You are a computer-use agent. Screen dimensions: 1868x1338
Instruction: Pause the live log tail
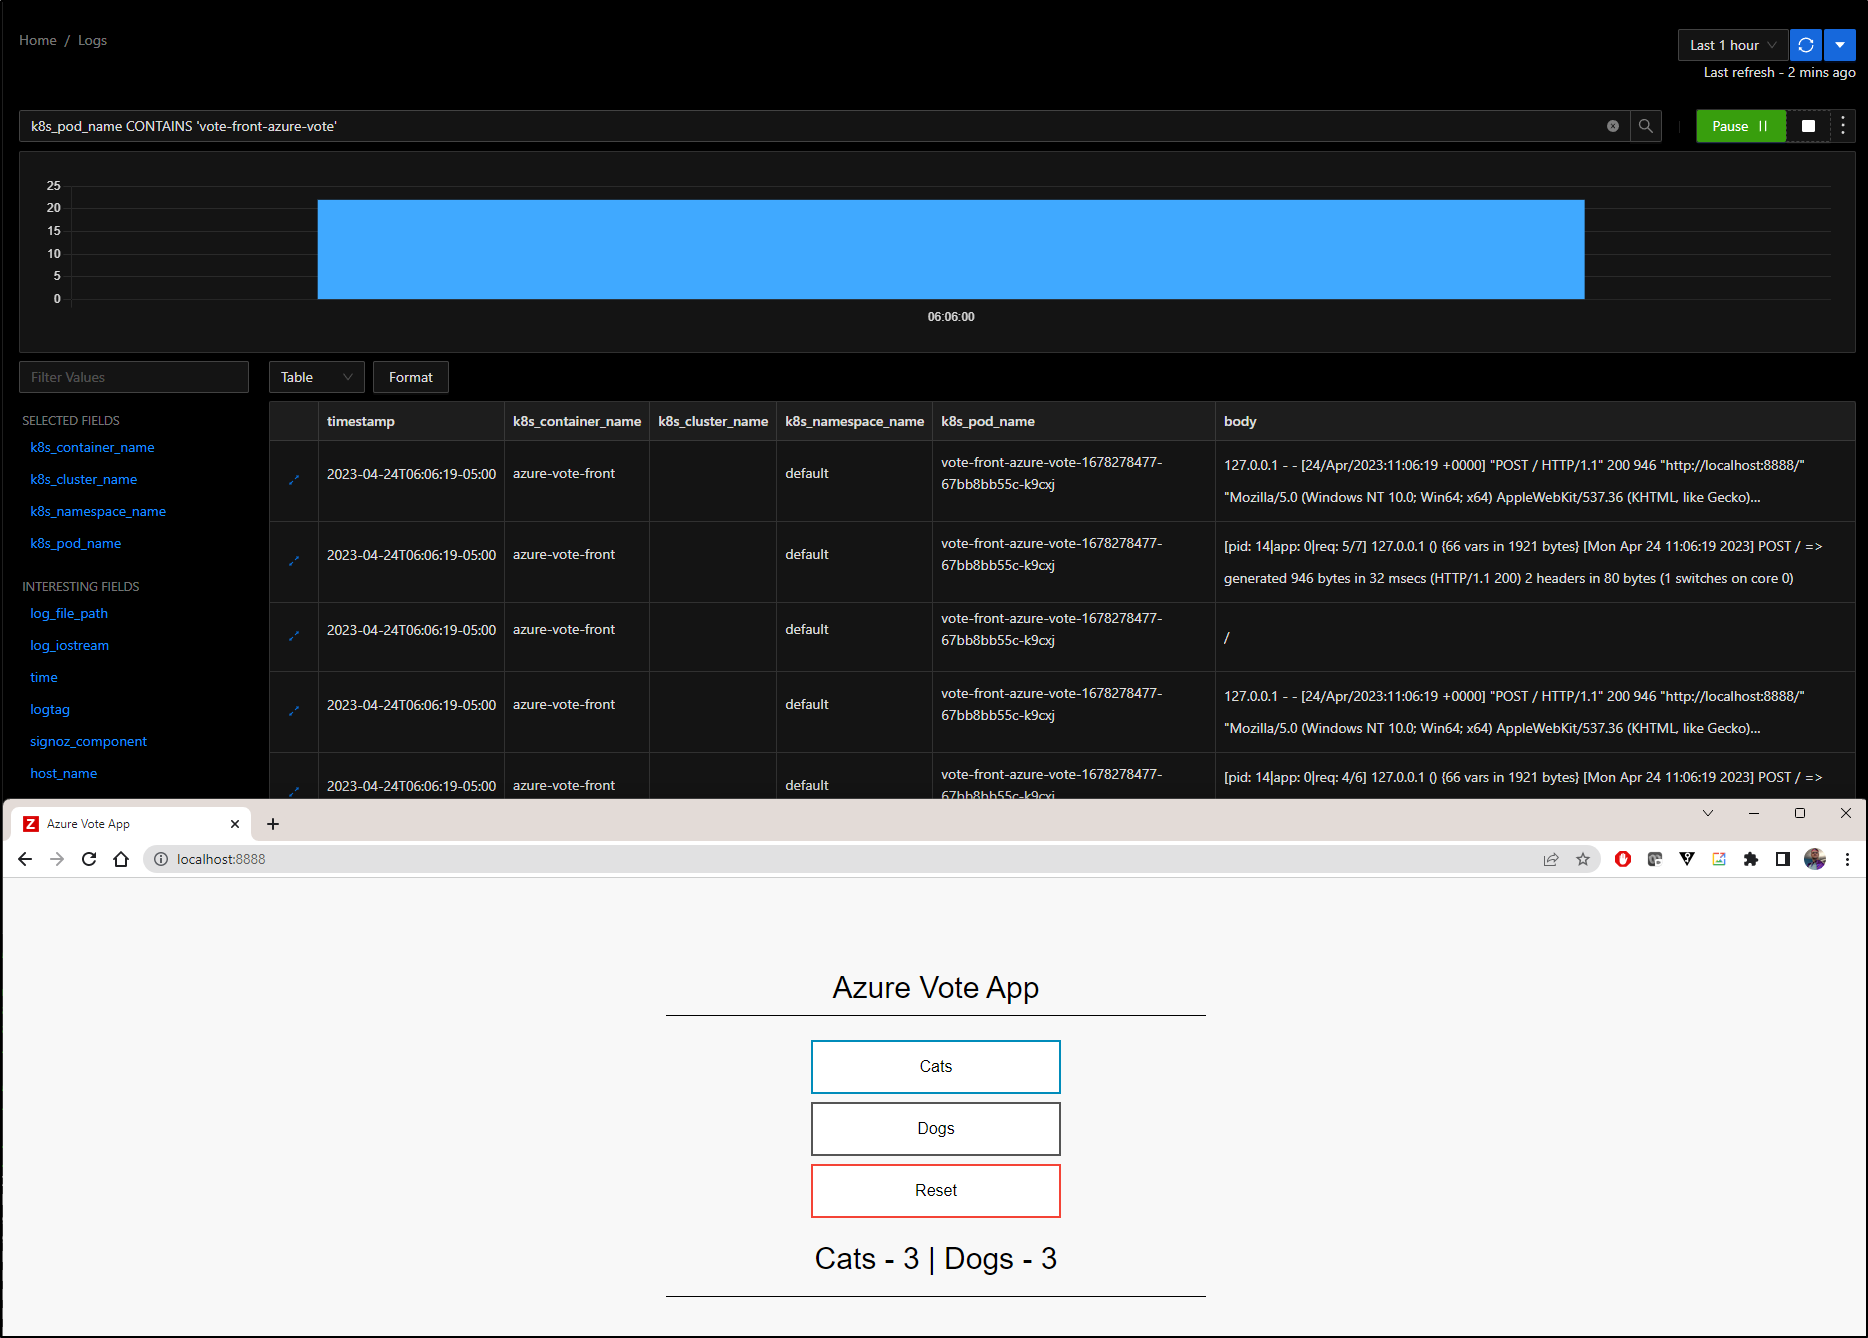[1740, 126]
